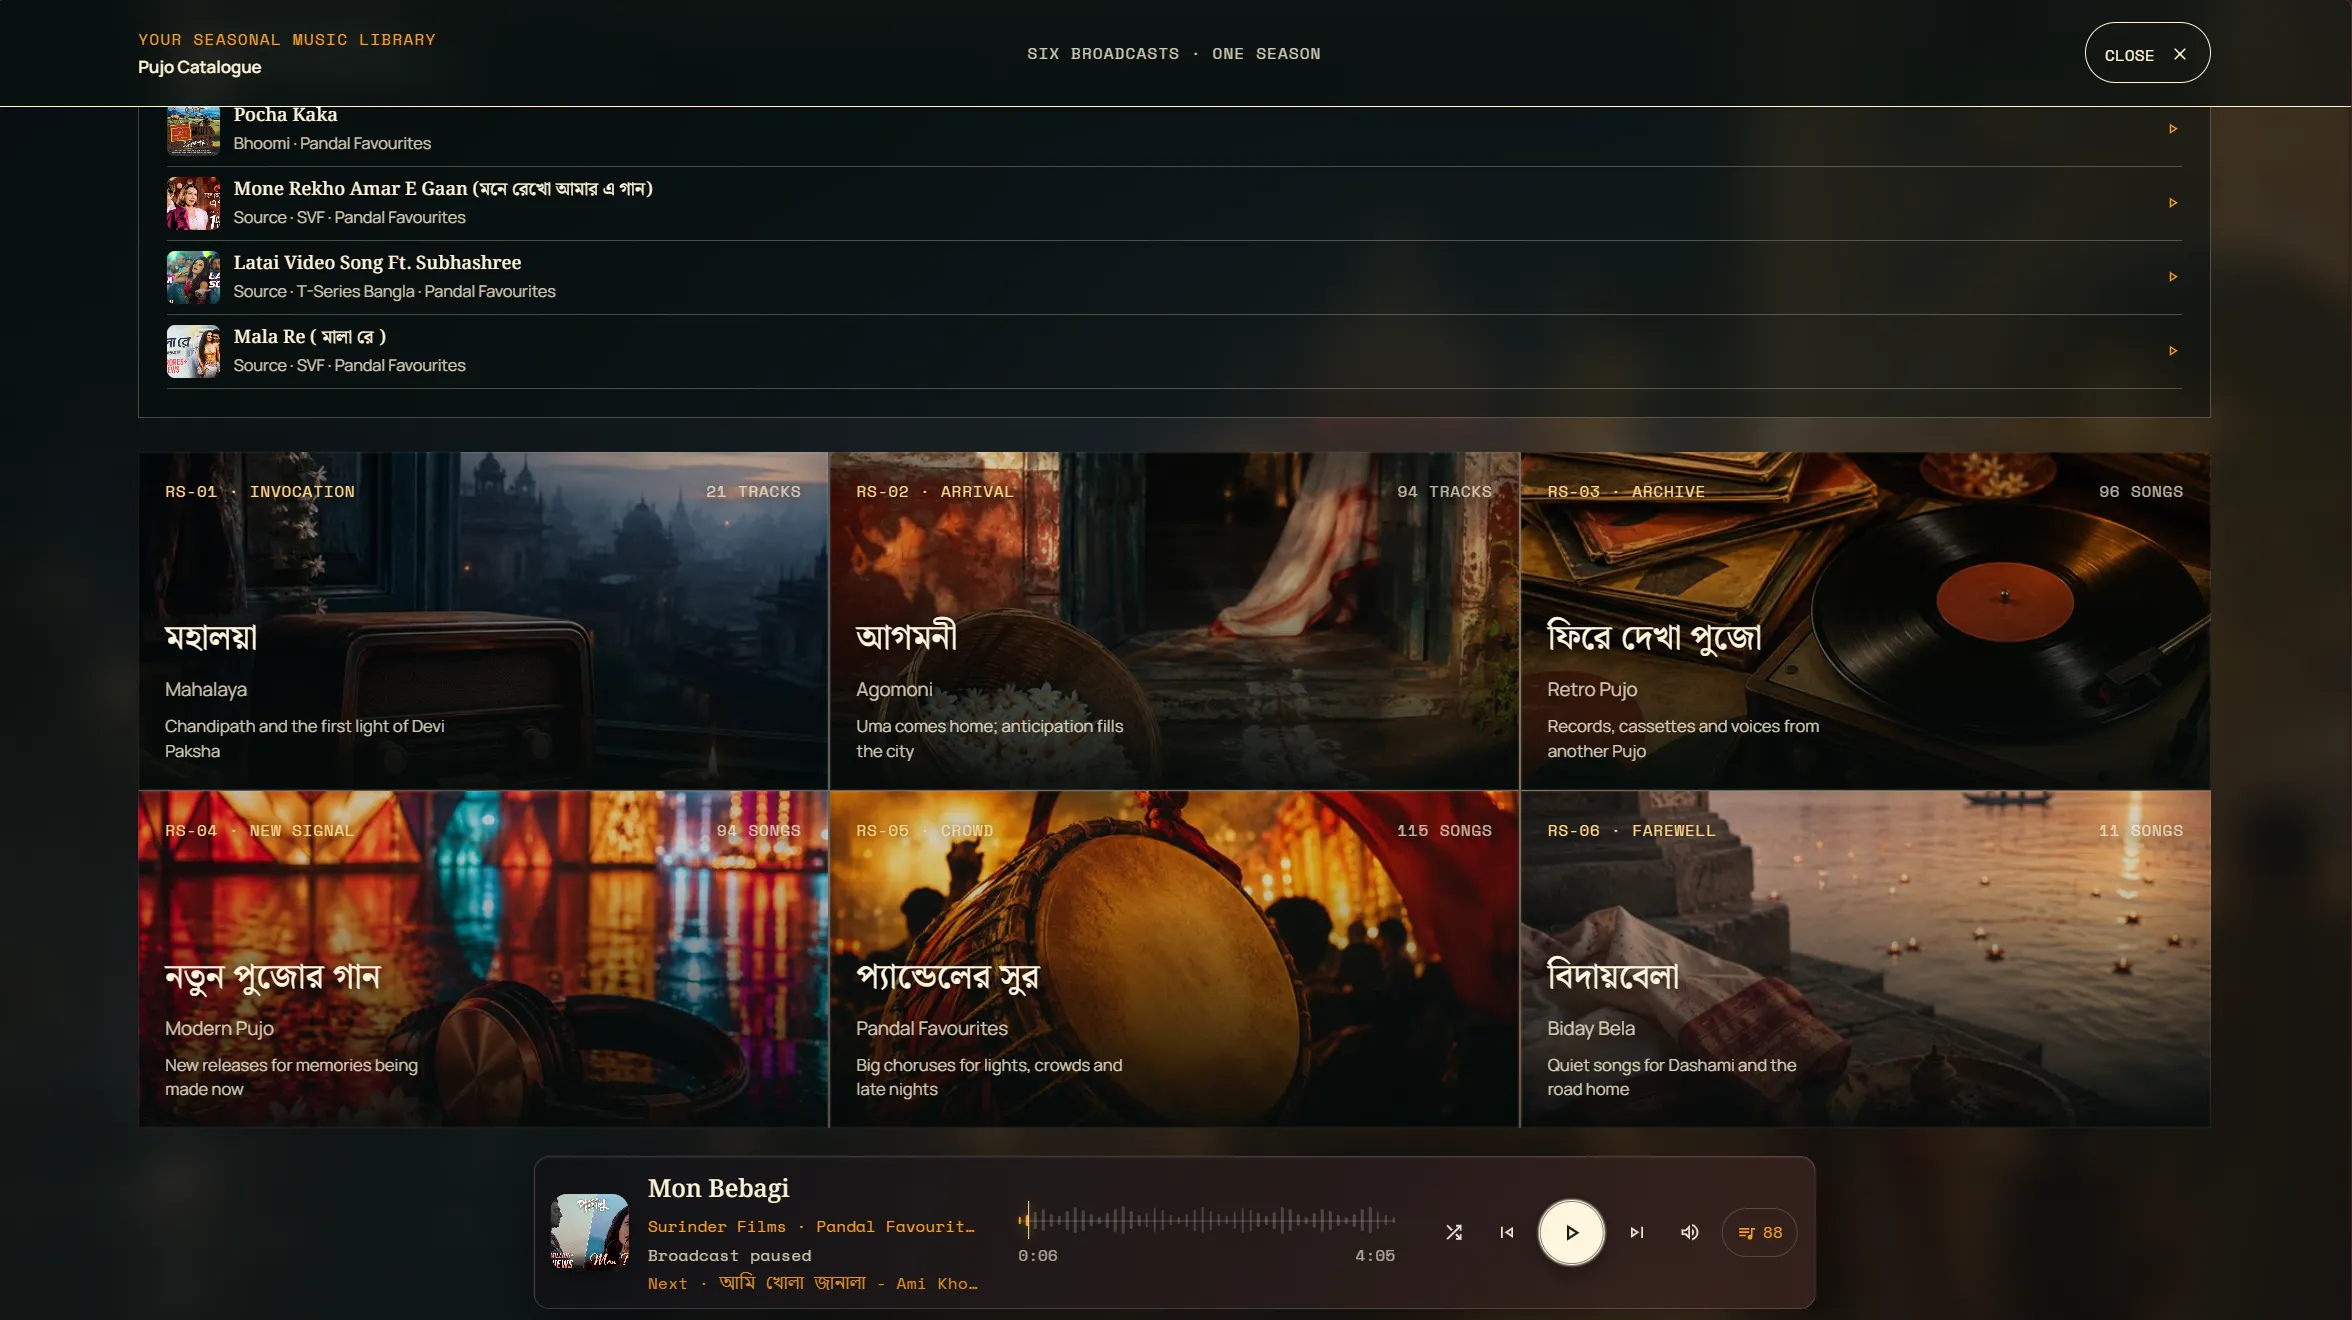Image resolution: width=2352 pixels, height=1320 pixels.
Task: Resume playback of Mon Bebagi
Action: click(x=1571, y=1232)
